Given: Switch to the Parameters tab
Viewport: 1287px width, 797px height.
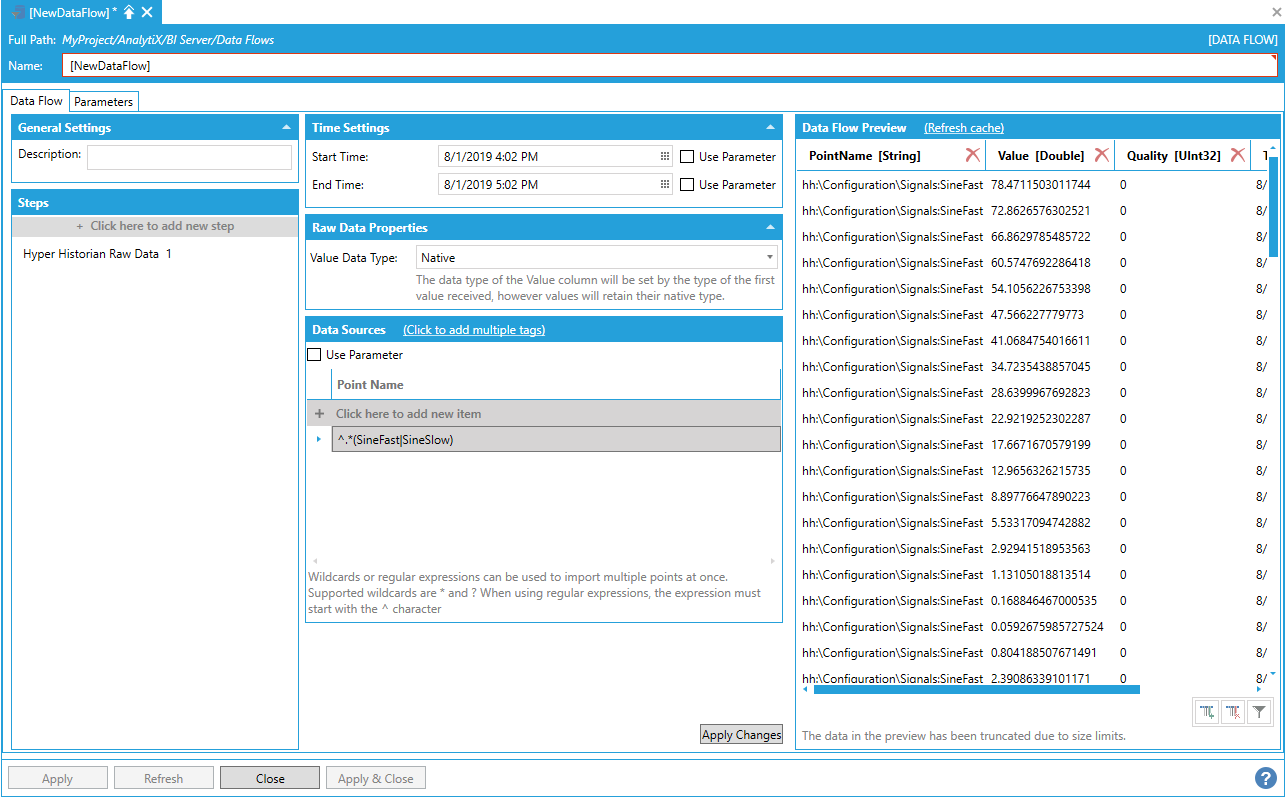Looking at the screenshot, I should pyautogui.click(x=103, y=102).
